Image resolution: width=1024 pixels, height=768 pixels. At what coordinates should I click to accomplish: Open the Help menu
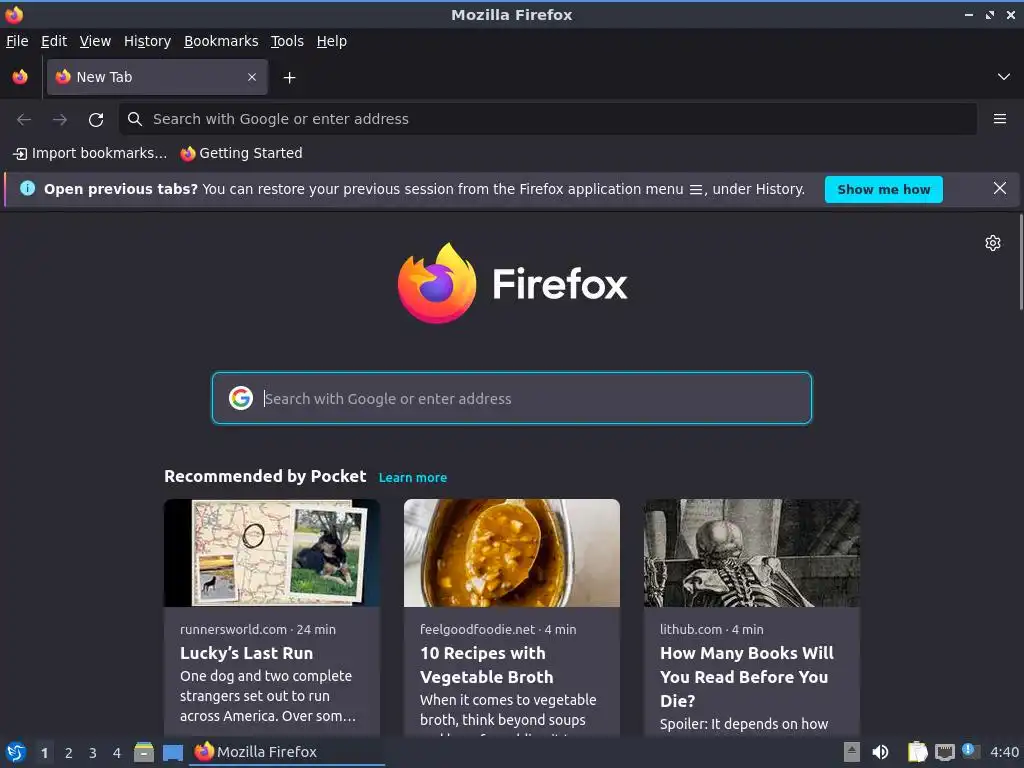pos(332,41)
